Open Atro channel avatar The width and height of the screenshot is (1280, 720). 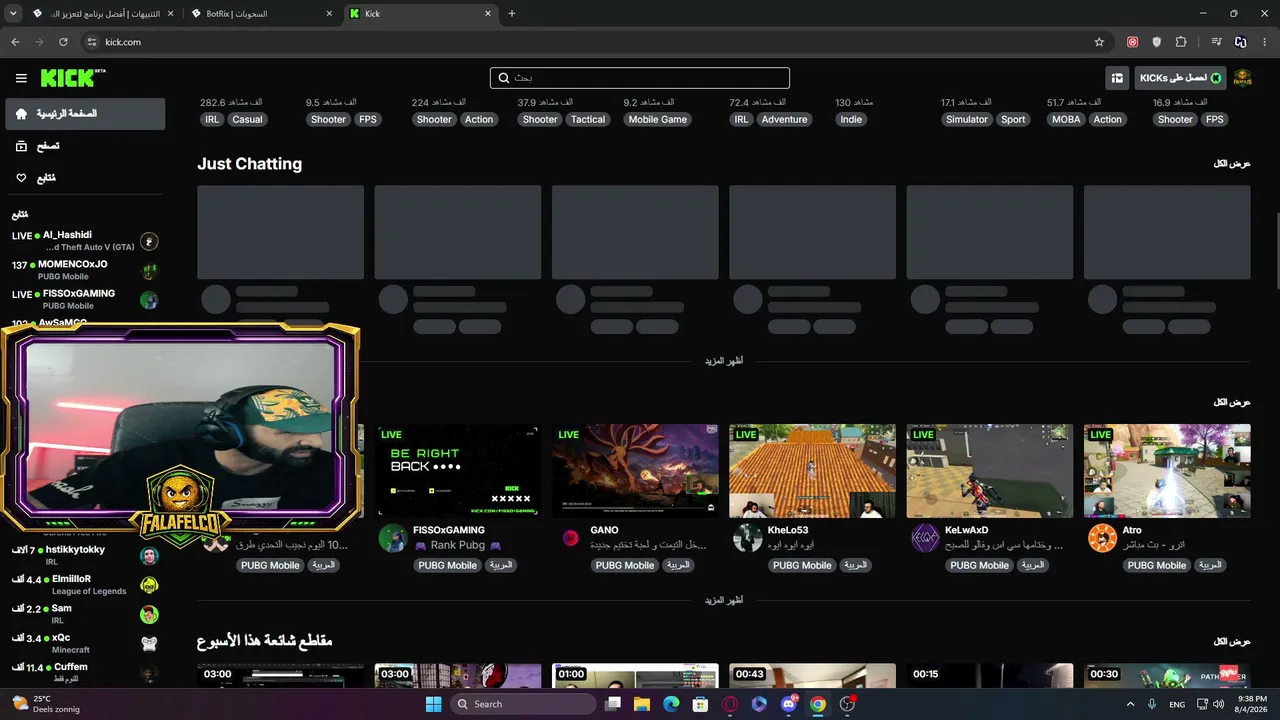click(1102, 538)
